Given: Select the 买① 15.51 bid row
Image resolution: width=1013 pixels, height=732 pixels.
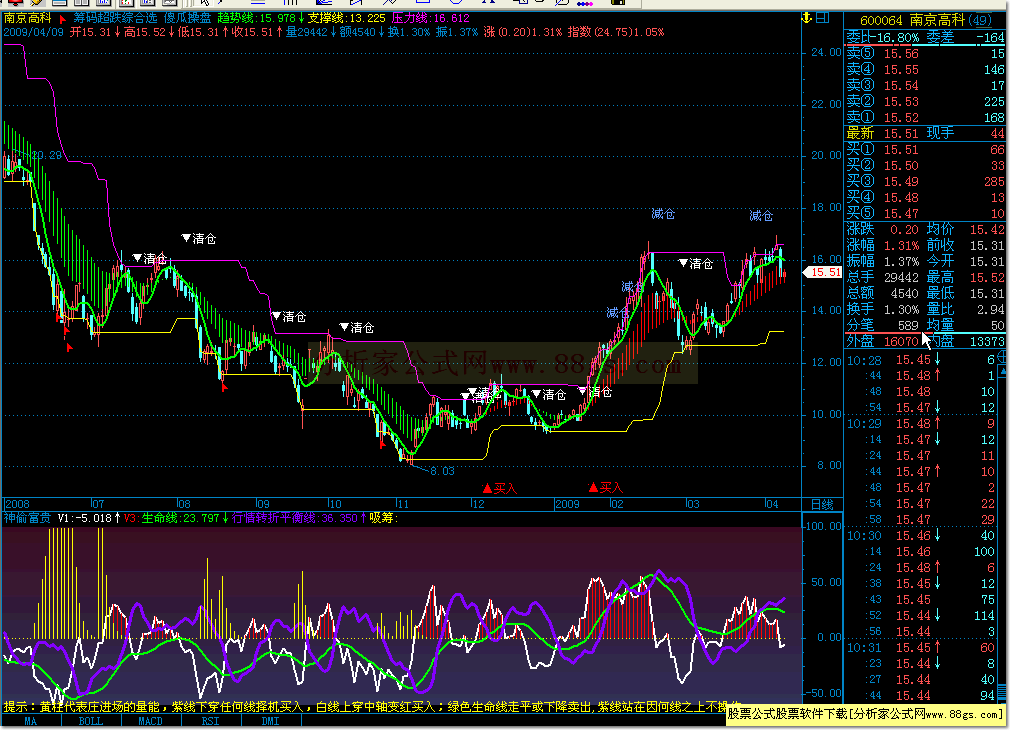Looking at the screenshot, I should [925, 149].
